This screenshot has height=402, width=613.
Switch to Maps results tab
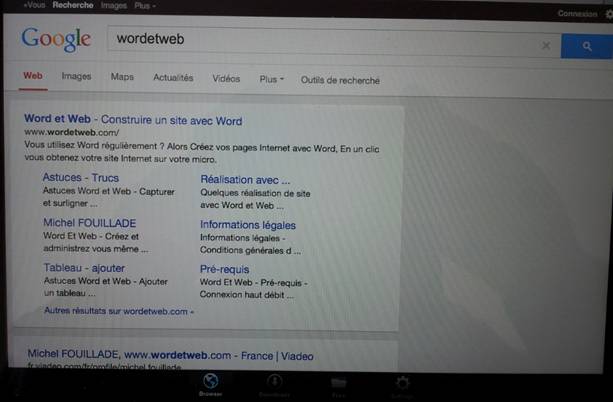coord(122,77)
